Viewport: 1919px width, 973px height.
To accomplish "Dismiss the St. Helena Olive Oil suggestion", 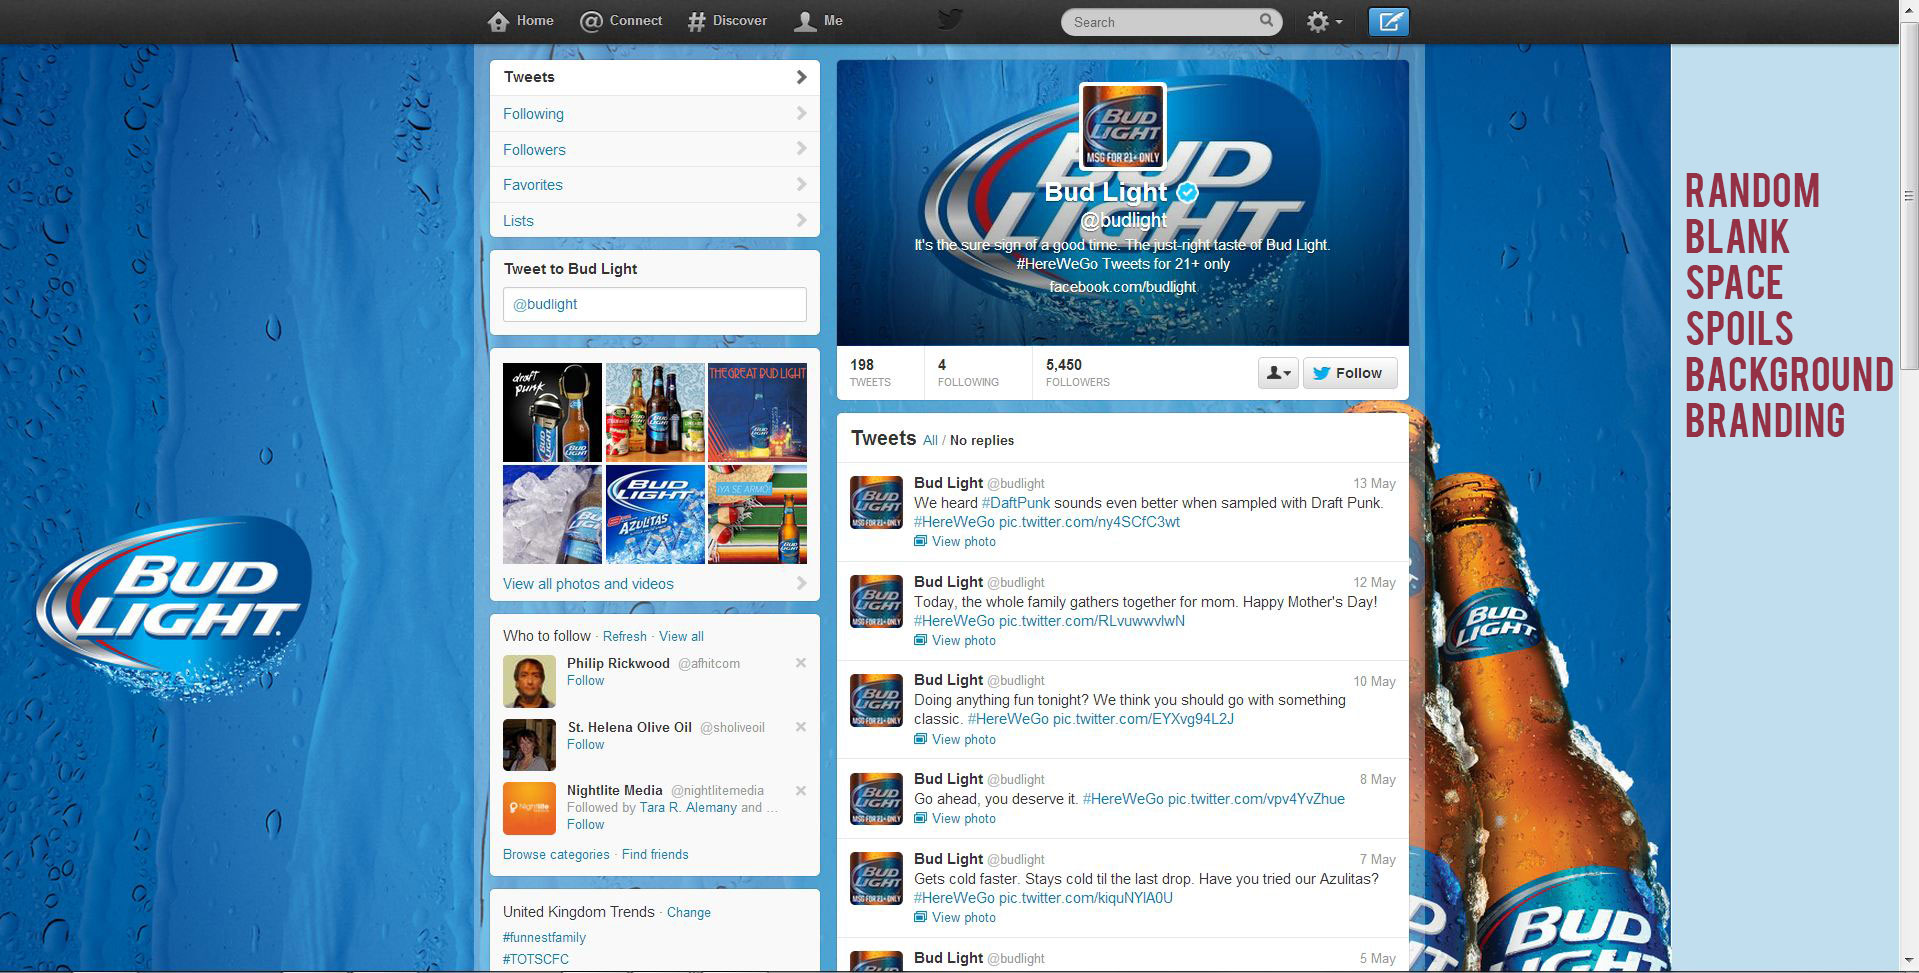I will 801,727.
